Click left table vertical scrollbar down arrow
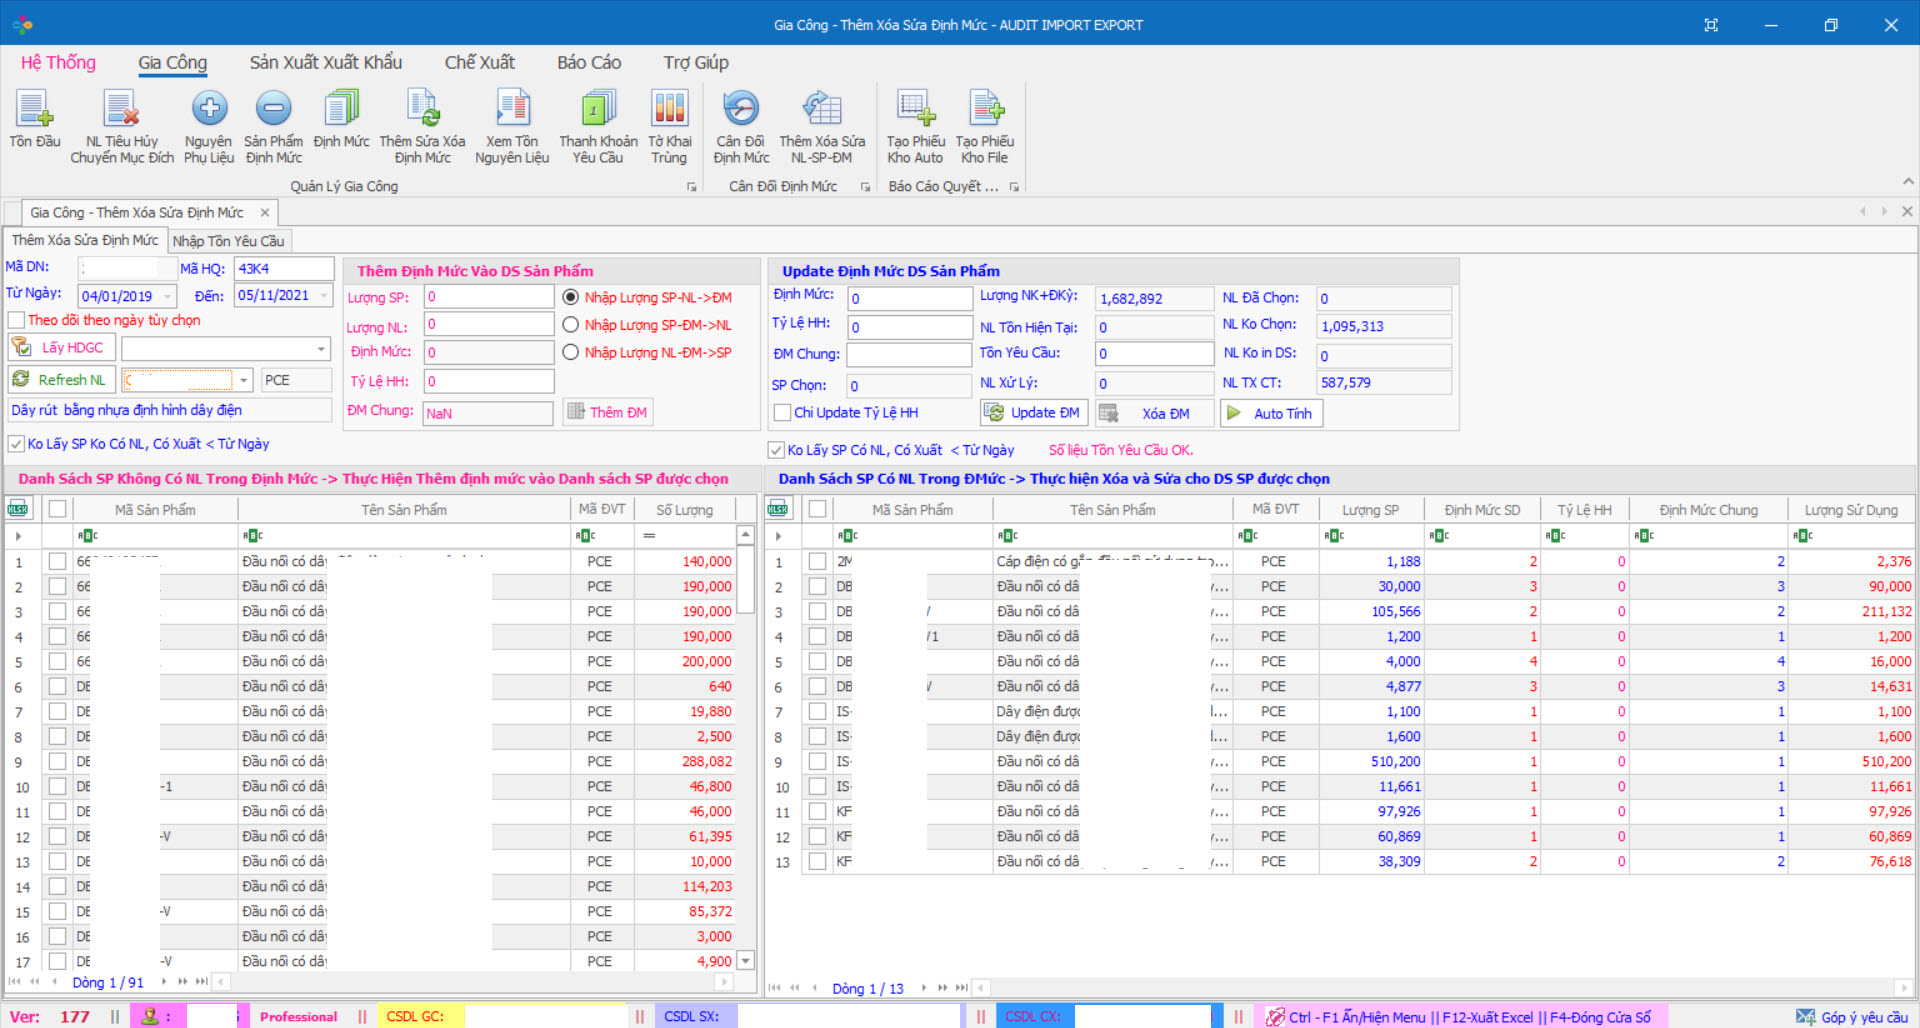The height and width of the screenshot is (1028, 1920). 745,961
